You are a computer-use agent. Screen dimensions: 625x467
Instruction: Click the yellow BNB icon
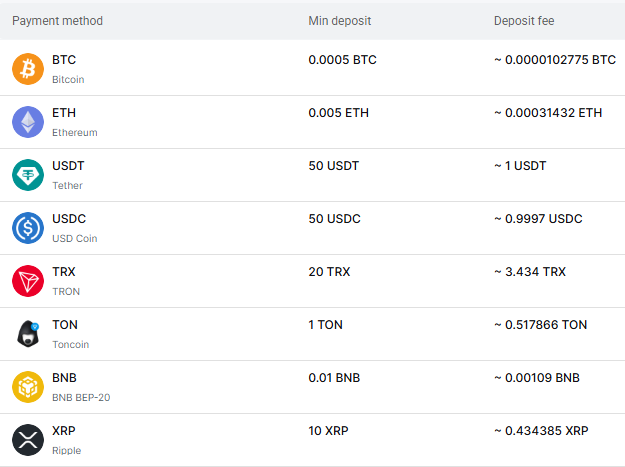coord(28,387)
